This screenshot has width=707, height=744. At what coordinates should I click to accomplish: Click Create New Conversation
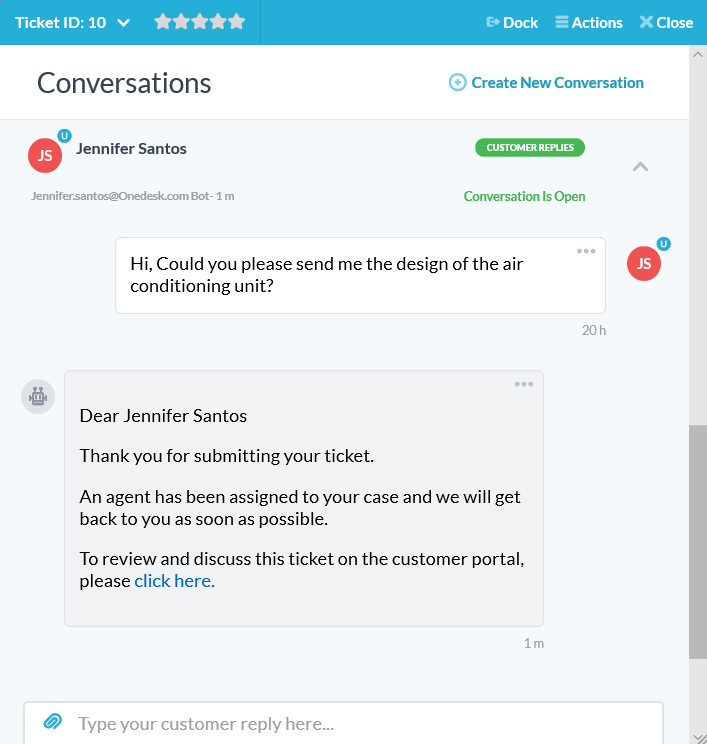(x=557, y=83)
